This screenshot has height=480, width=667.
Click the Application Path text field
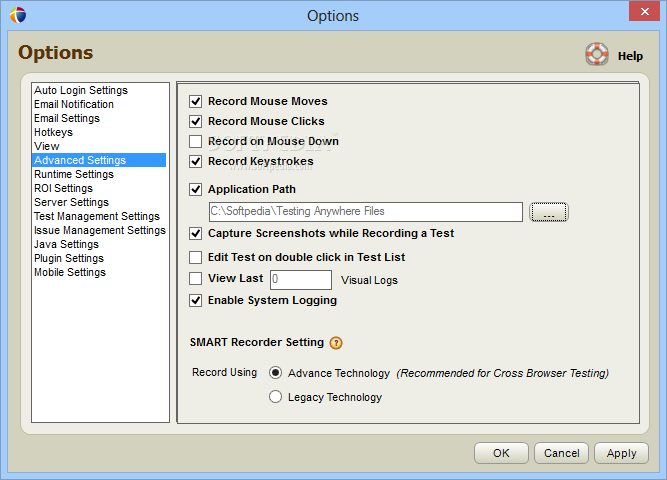tap(365, 211)
